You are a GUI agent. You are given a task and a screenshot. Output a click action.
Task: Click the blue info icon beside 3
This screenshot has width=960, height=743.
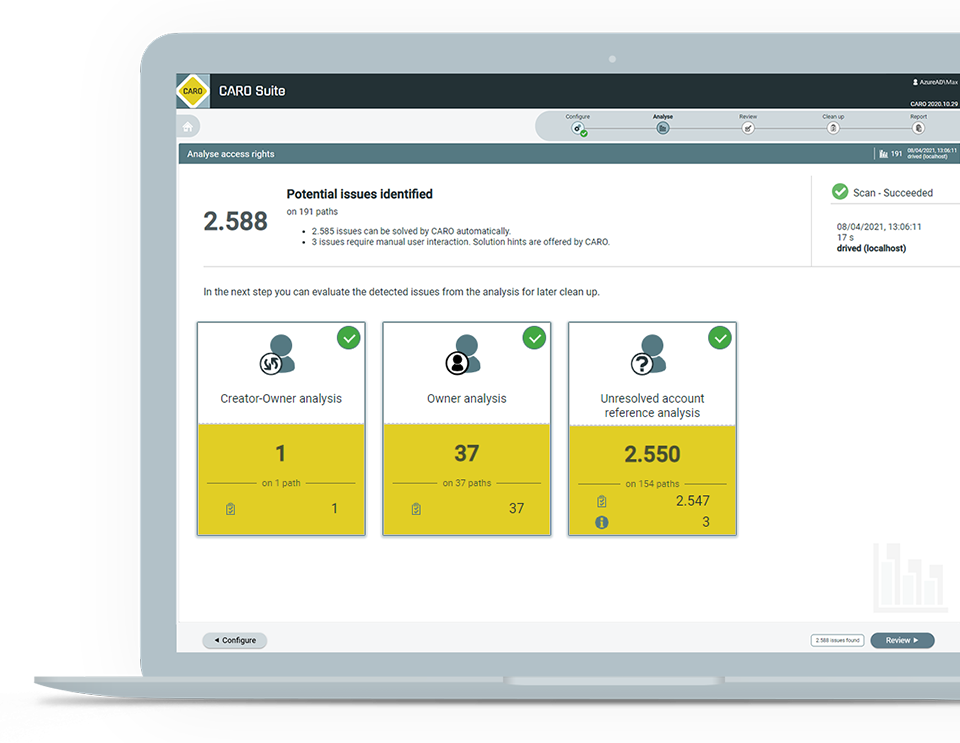click(602, 522)
